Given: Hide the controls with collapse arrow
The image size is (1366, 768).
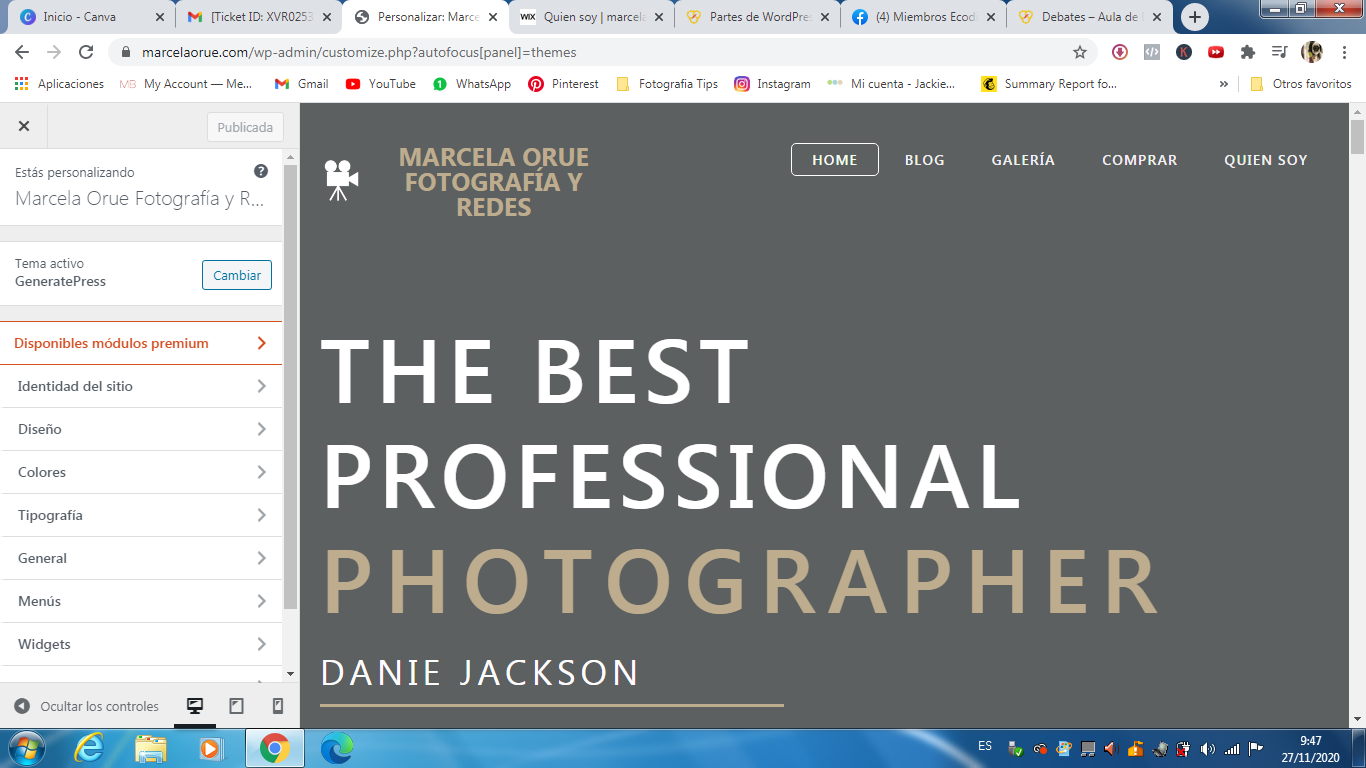Looking at the screenshot, I should 22,706.
